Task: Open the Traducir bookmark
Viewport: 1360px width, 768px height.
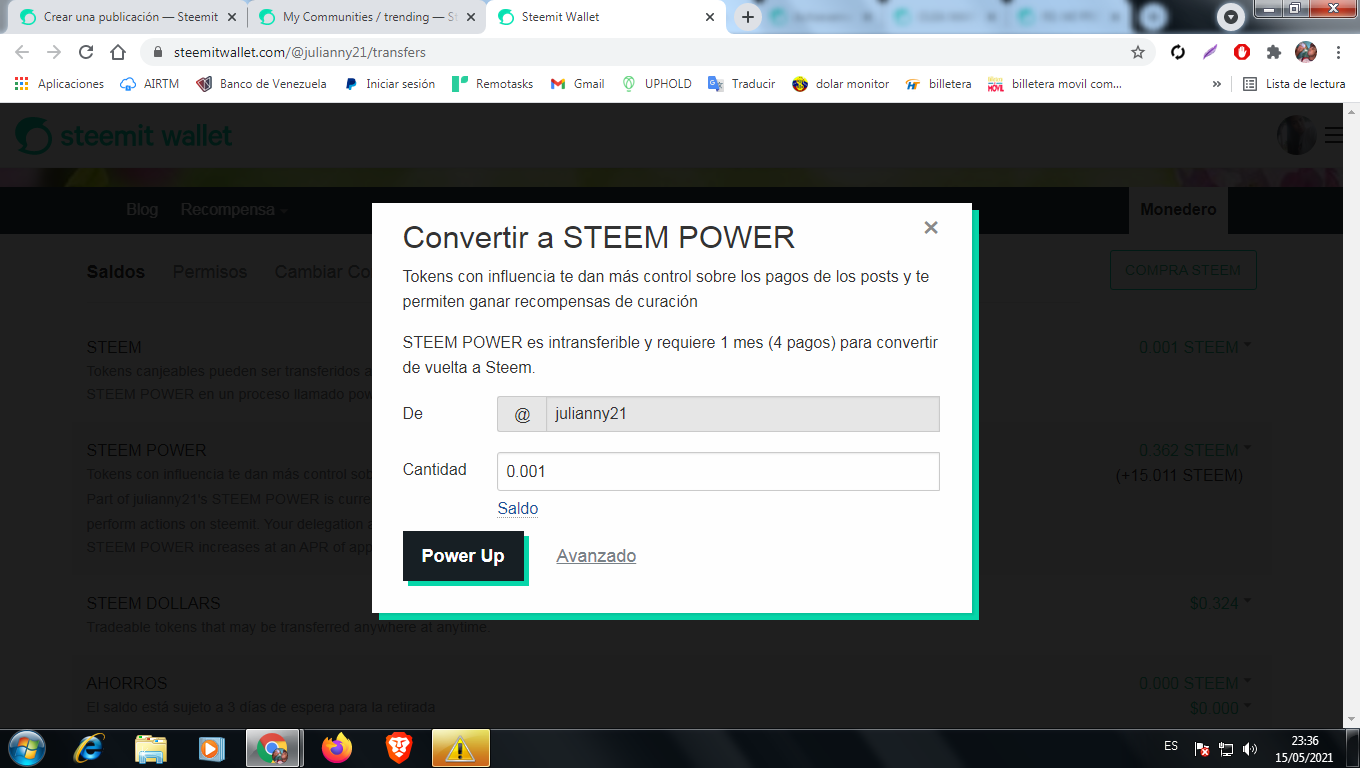Action: click(x=741, y=84)
